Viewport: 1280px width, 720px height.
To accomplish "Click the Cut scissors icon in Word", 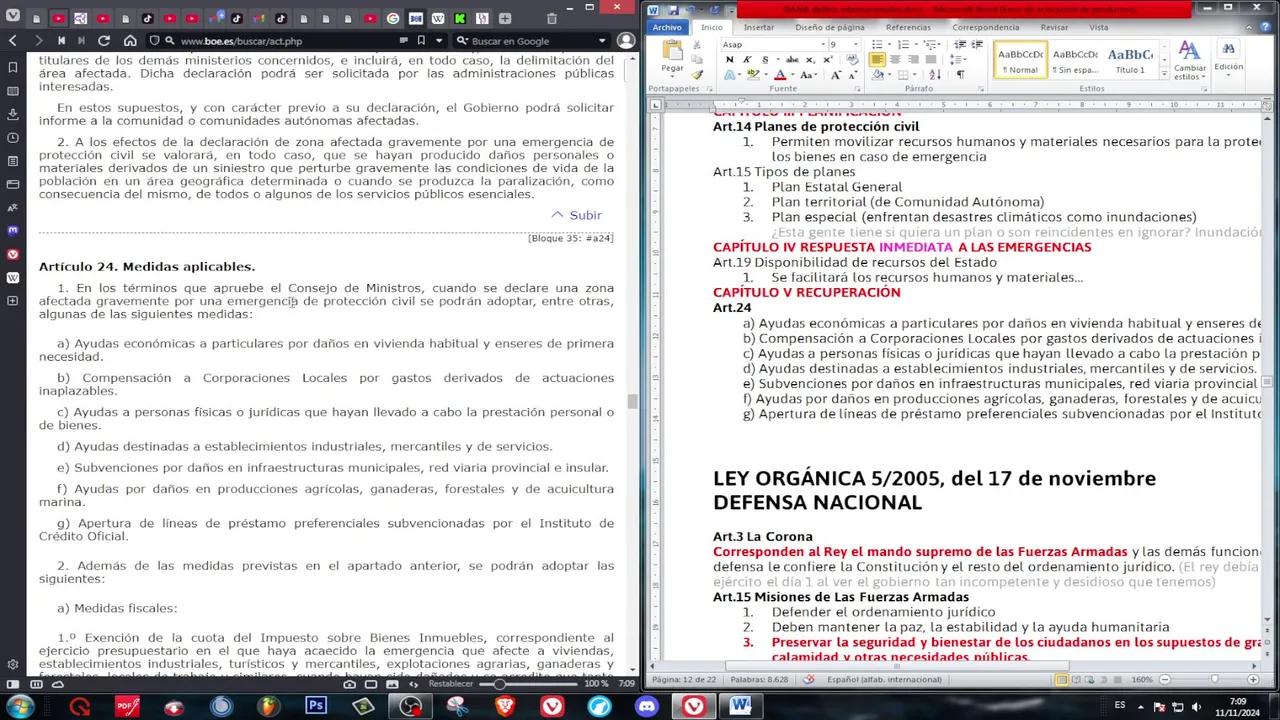I will coord(699,45).
